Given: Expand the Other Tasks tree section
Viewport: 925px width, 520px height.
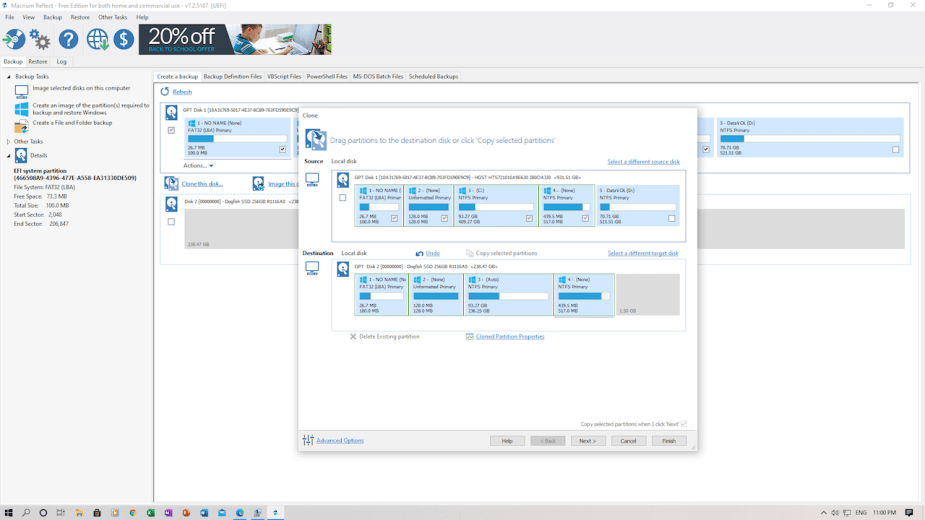Looking at the screenshot, I should pyautogui.click(x=9, y=142).
